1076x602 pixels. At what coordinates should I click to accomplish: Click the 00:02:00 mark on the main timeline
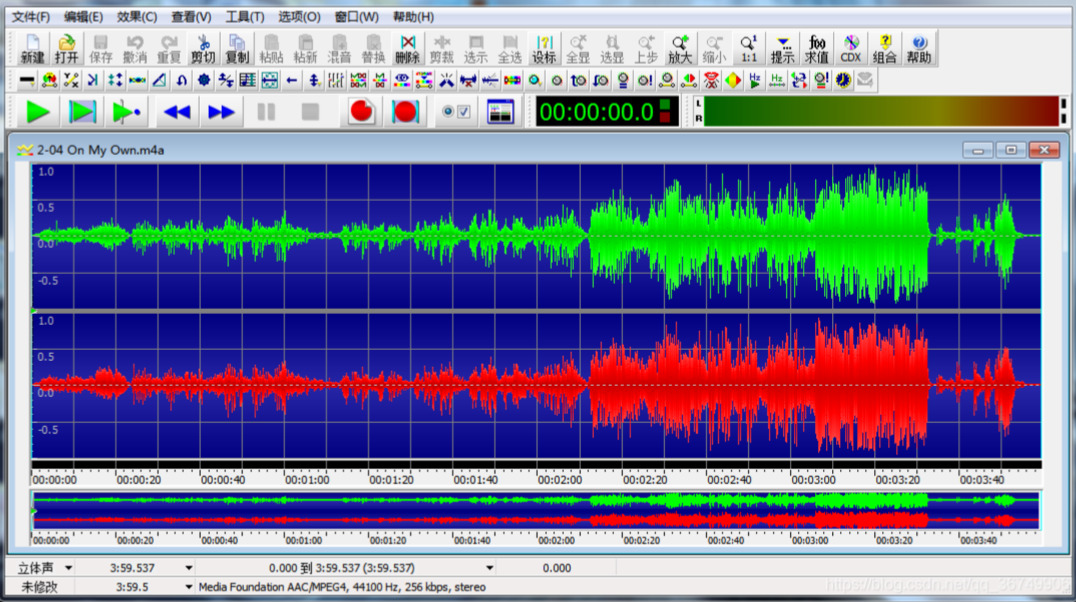click(x=560, y=480)
